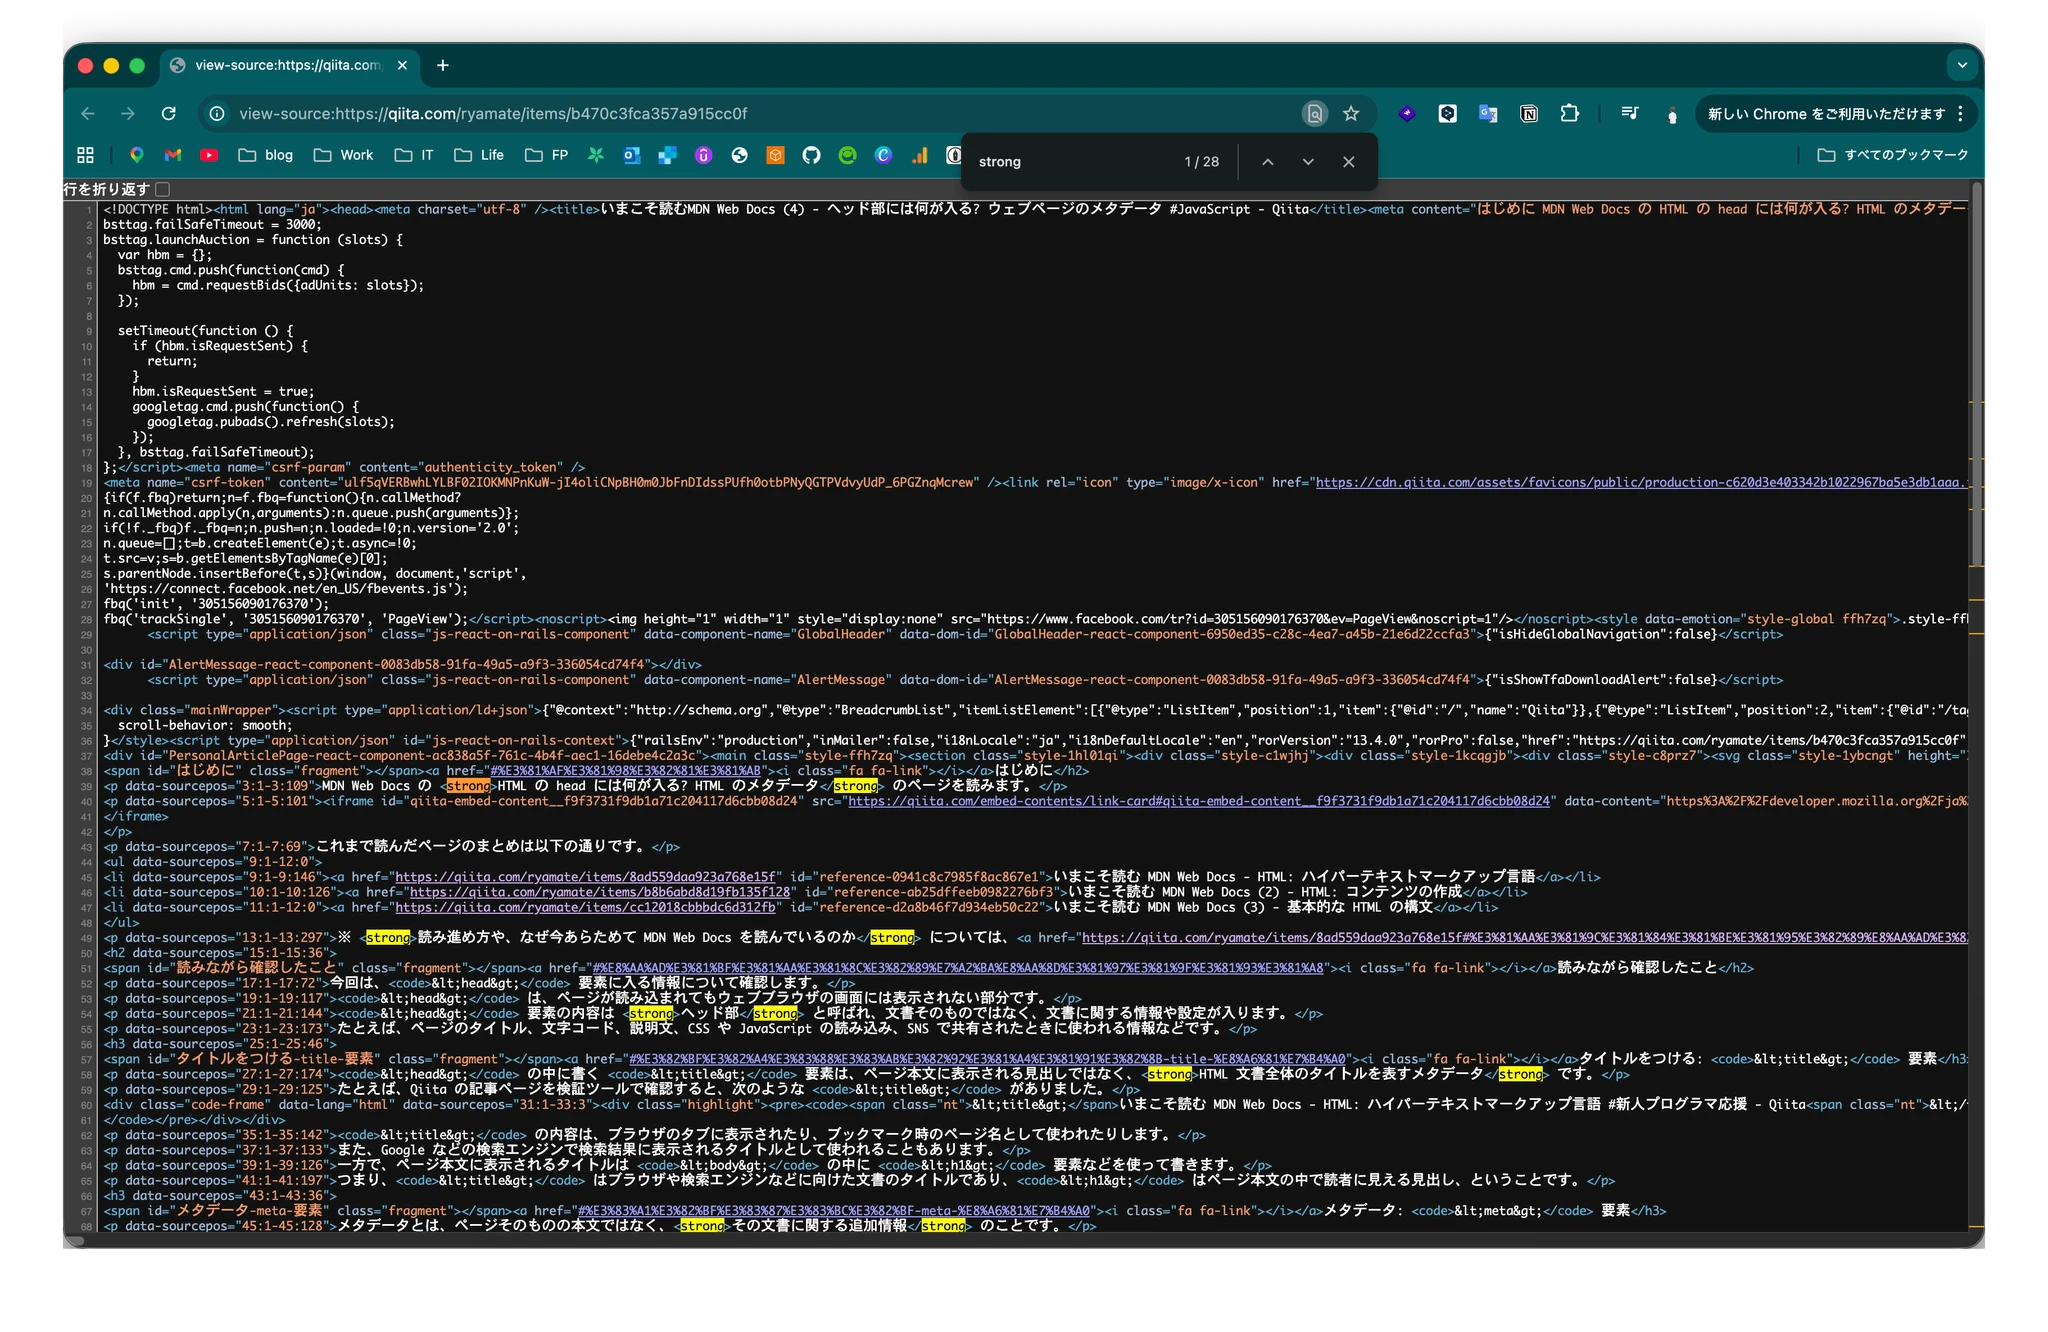Screen dimensions: 2048x1332
Task: Go to next 'strong' search match
Action: pos(1308,162)
